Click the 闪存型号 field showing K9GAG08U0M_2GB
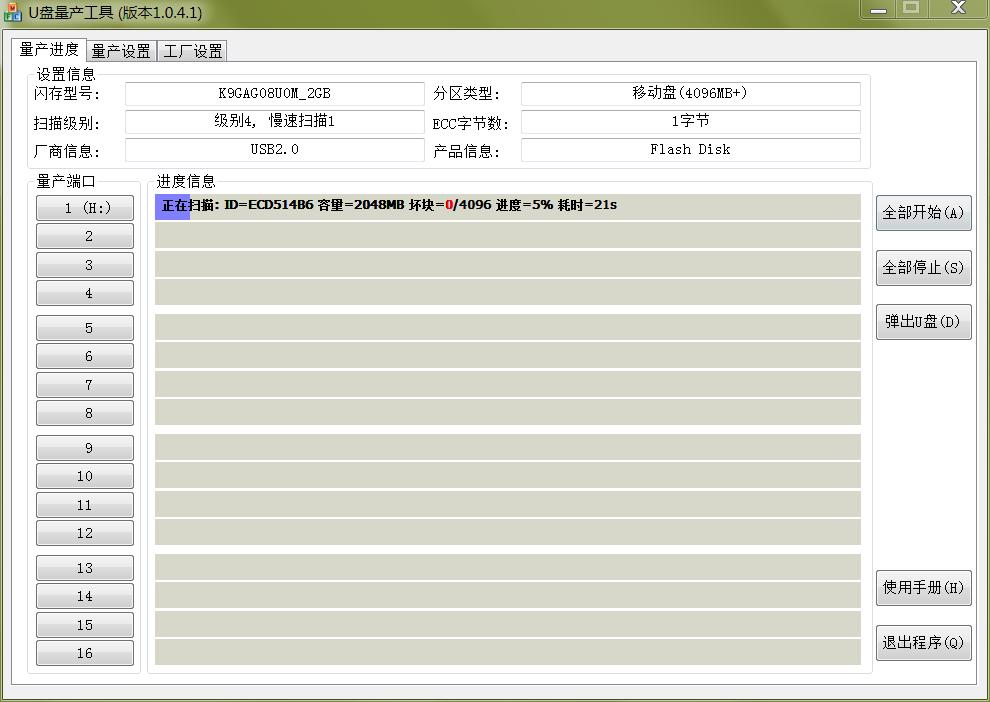Viewport: 990px width, 702px height. click(x=273, y=94)
